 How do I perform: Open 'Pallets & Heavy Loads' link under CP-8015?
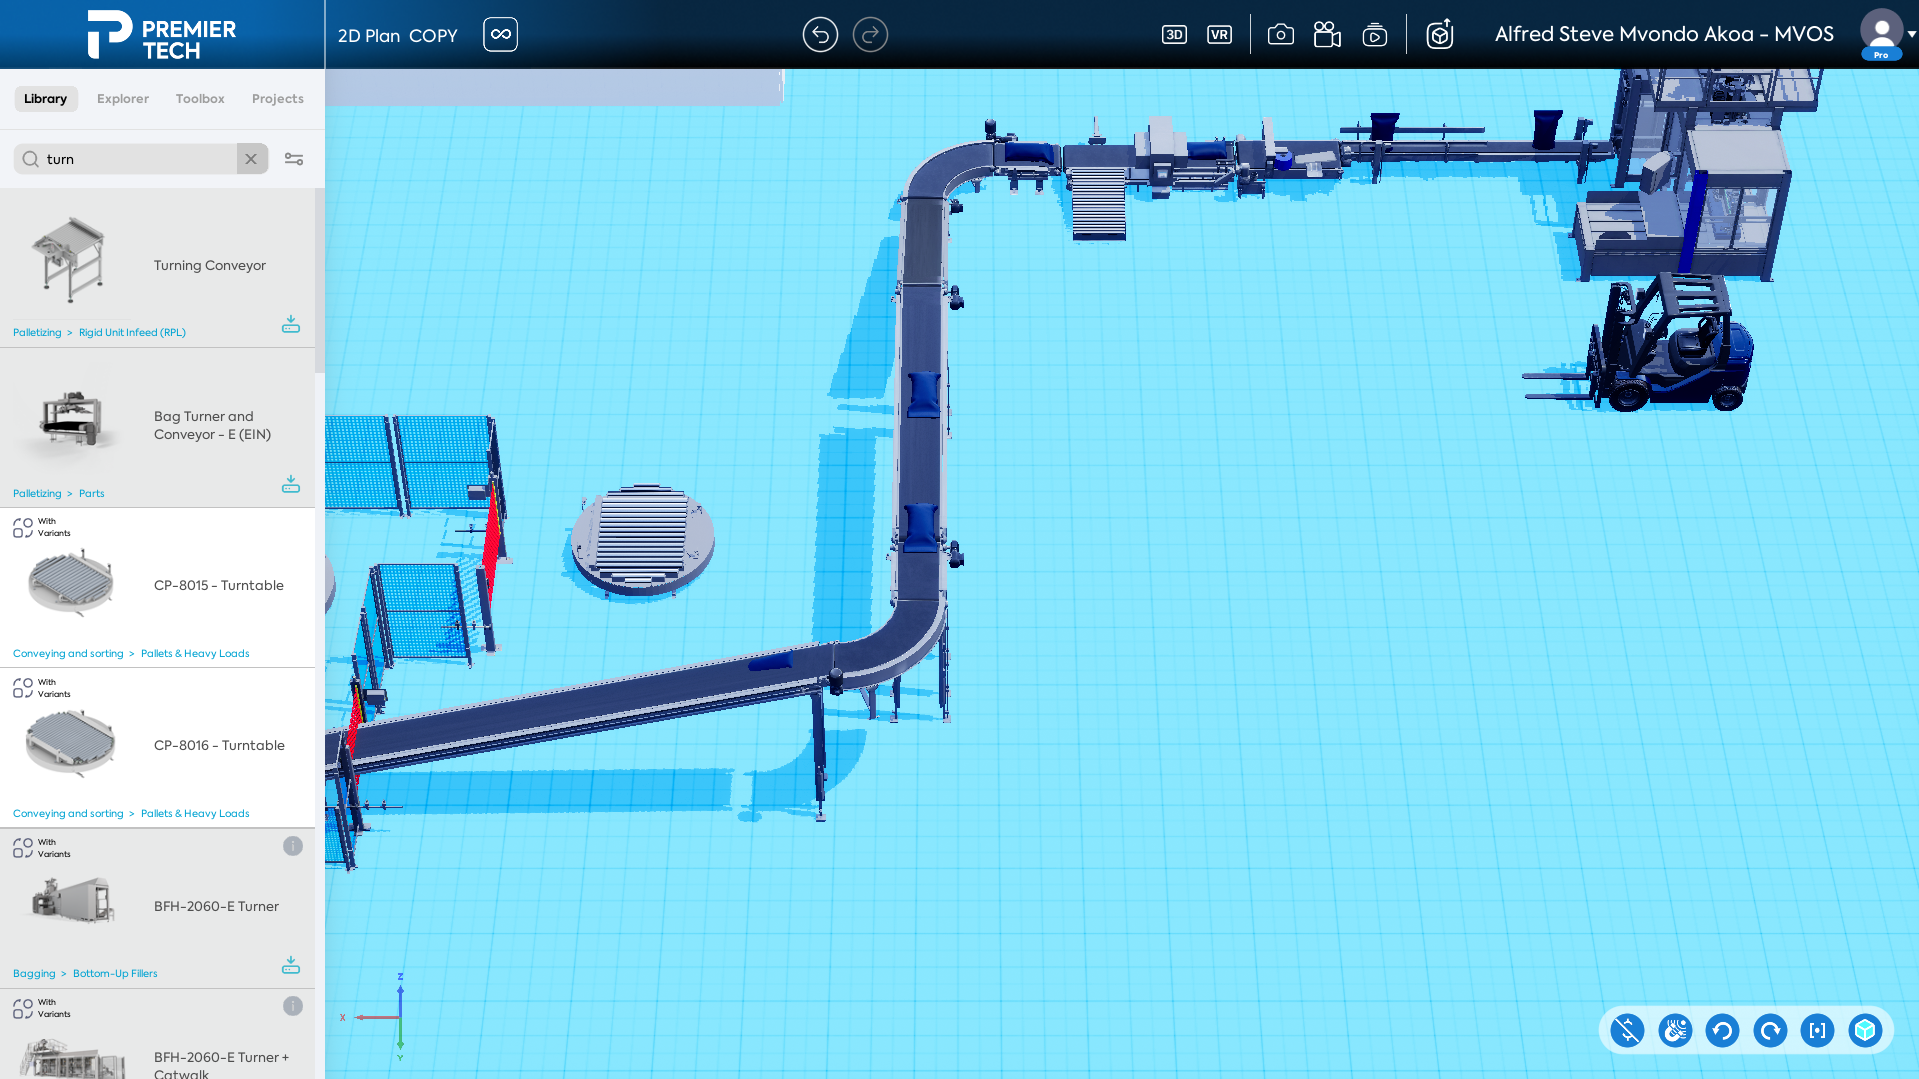pyautogui.click(x=195, y=654)
